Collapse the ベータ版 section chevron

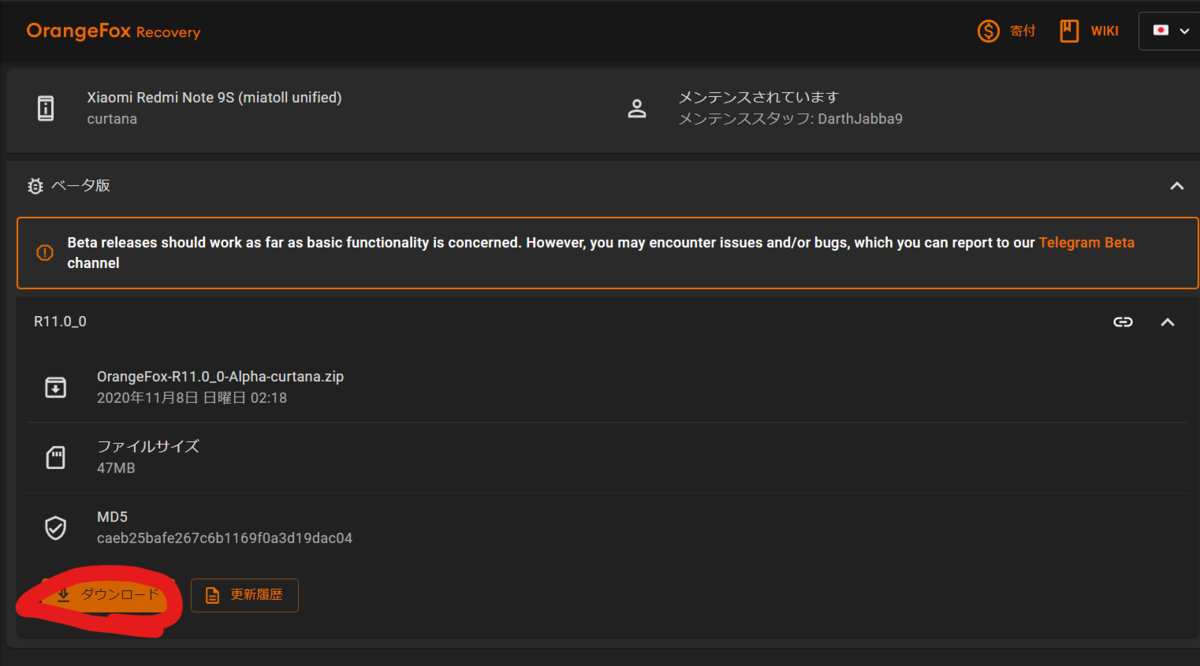1177,186
